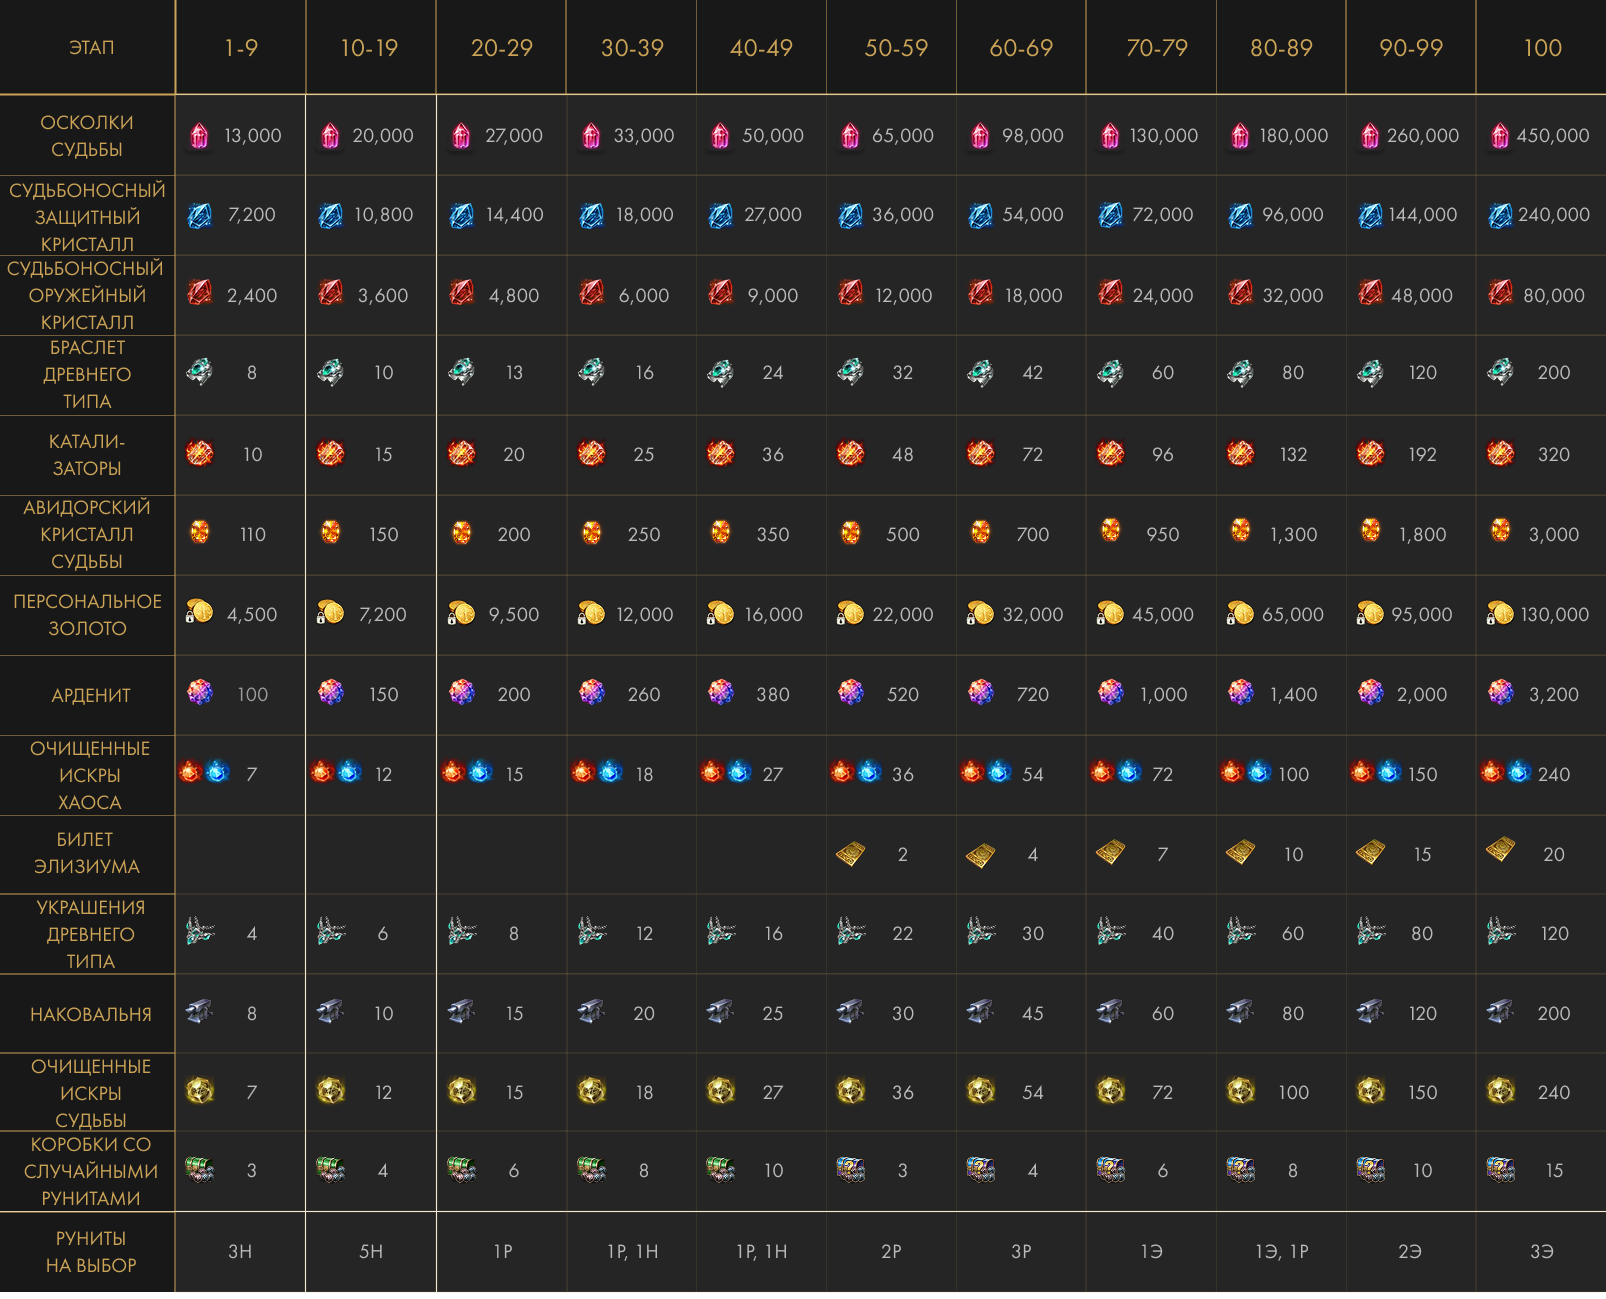Image resolution: width=1606 pixels, height=1299 pixels.
Task: Click the pink shard icon beside 13,000
Action: click(200, 135)
